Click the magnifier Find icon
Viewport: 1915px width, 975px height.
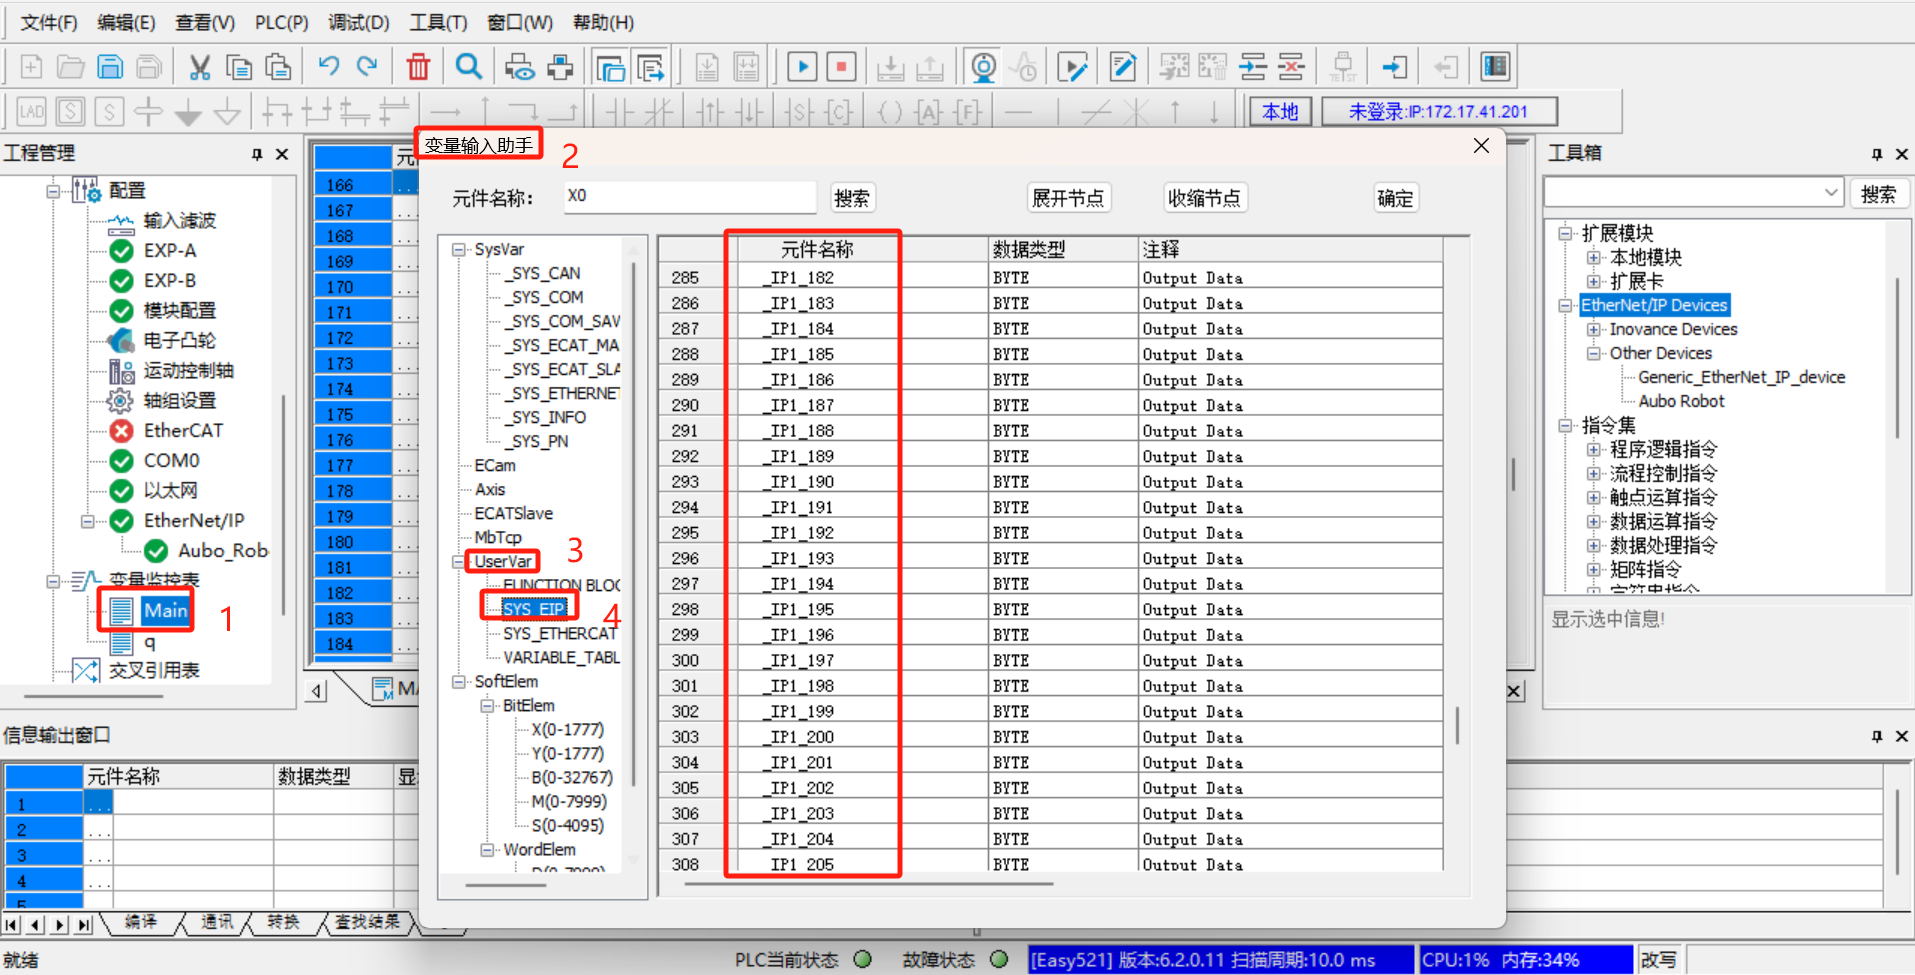[469, 67]
